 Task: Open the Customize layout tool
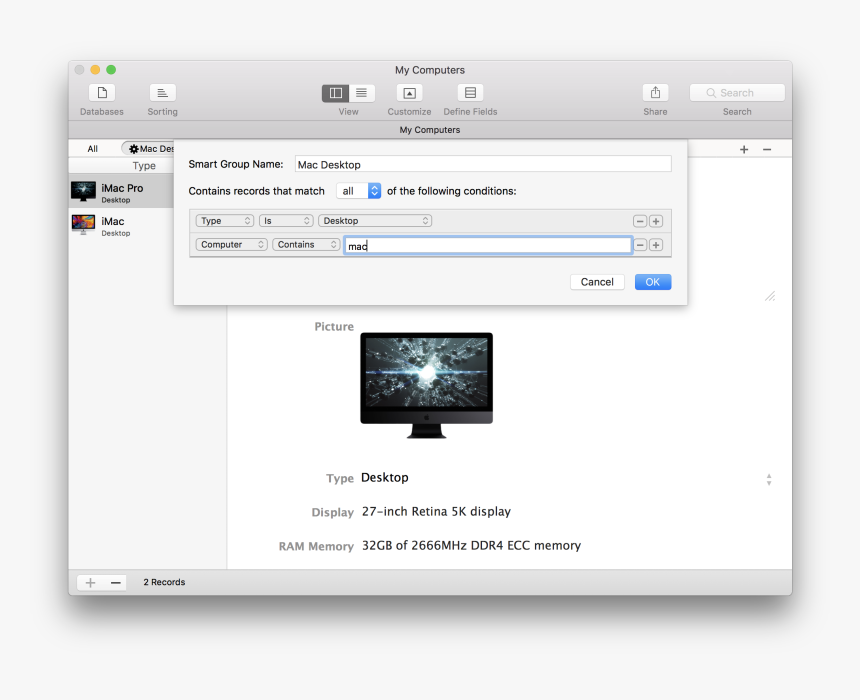click(409, 93)
